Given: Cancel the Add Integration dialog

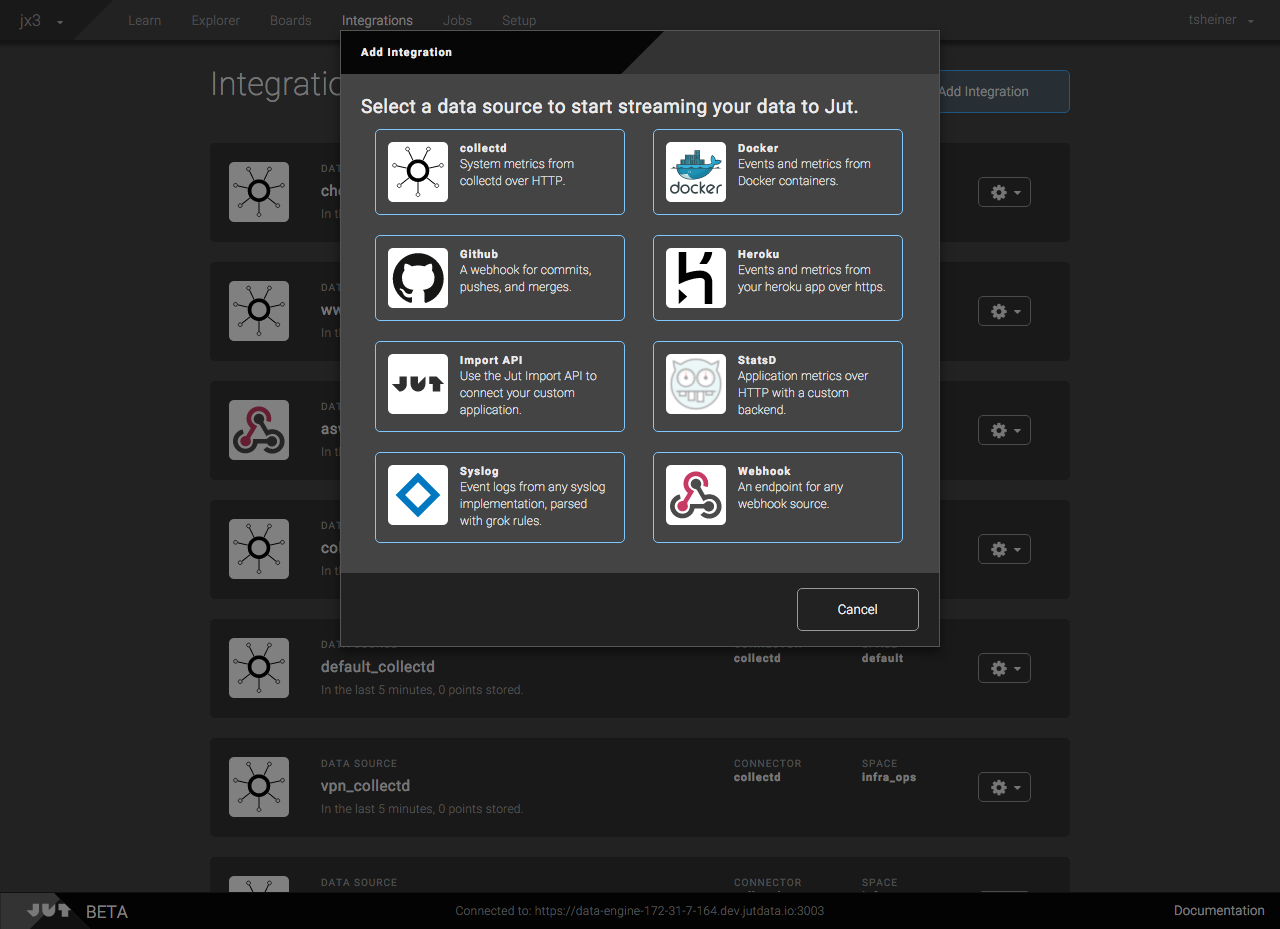Looking at the screenshot, I should coord(857,609).
